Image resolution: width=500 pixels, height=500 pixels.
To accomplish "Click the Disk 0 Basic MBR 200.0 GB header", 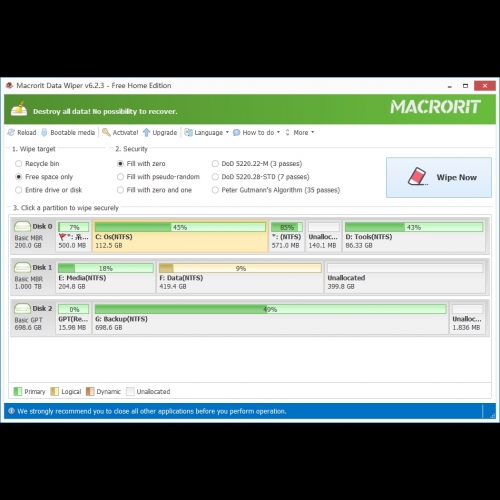I will (x=33, y=236).
